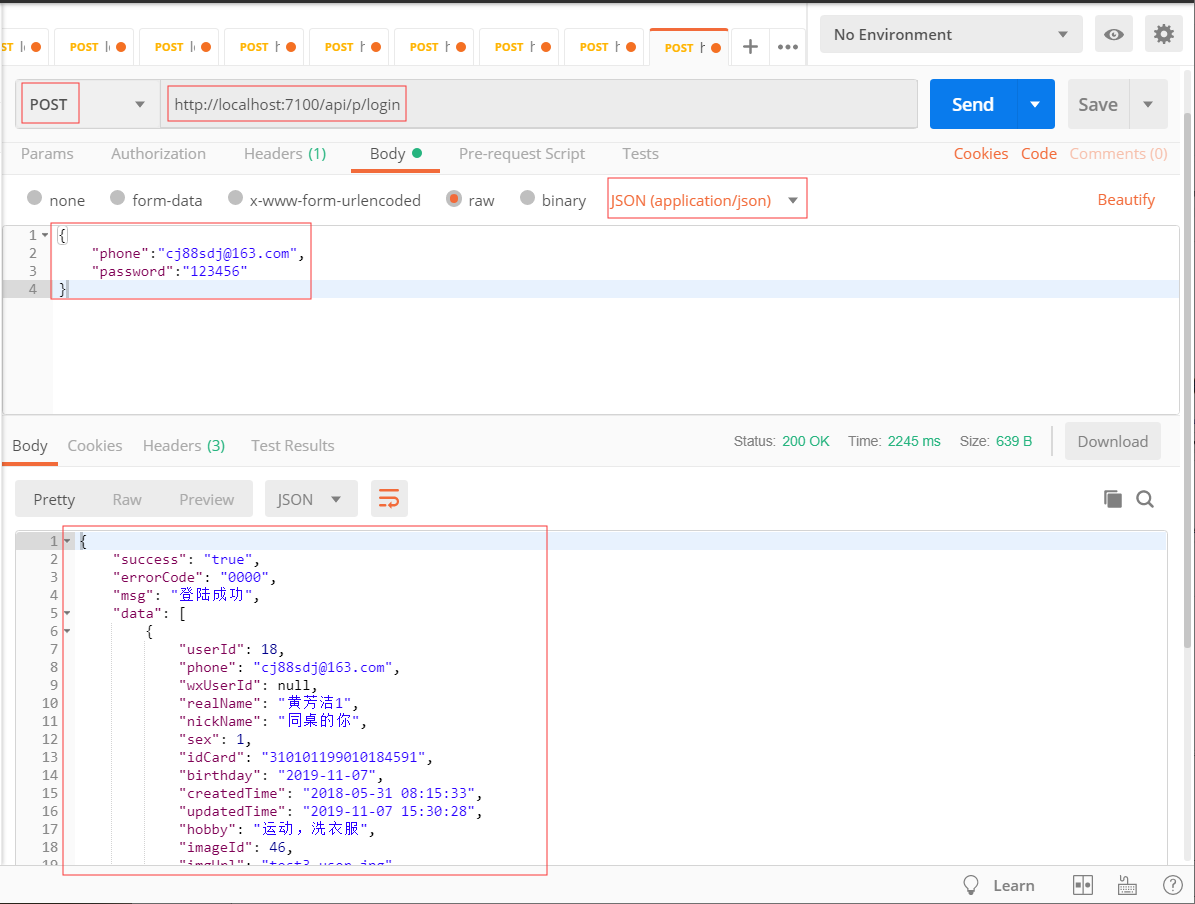Click the Save button

pos(1098,104)
